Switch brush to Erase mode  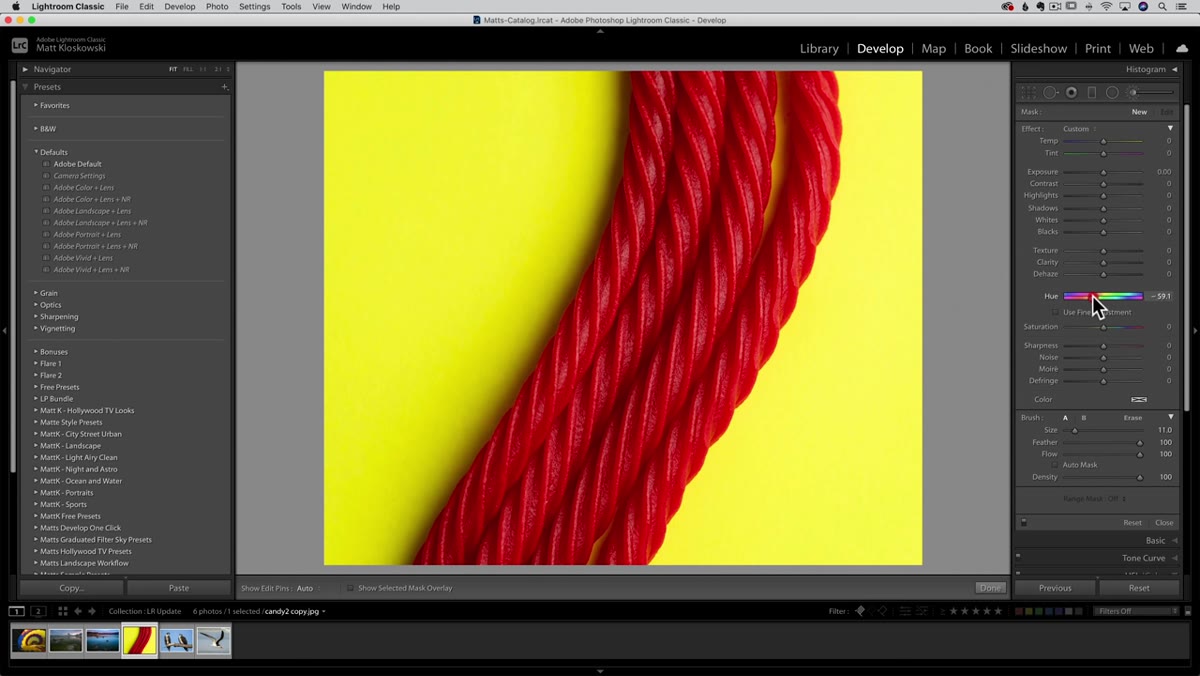(x=1133, y=418)
